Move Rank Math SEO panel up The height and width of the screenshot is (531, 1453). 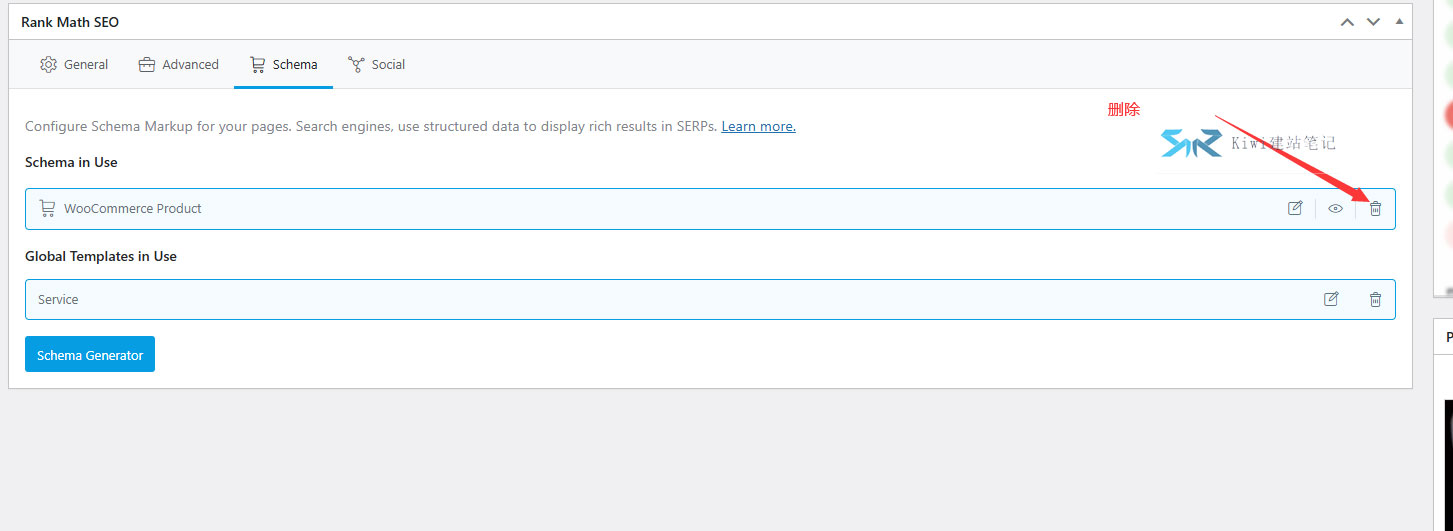[x=1347, y=22]
